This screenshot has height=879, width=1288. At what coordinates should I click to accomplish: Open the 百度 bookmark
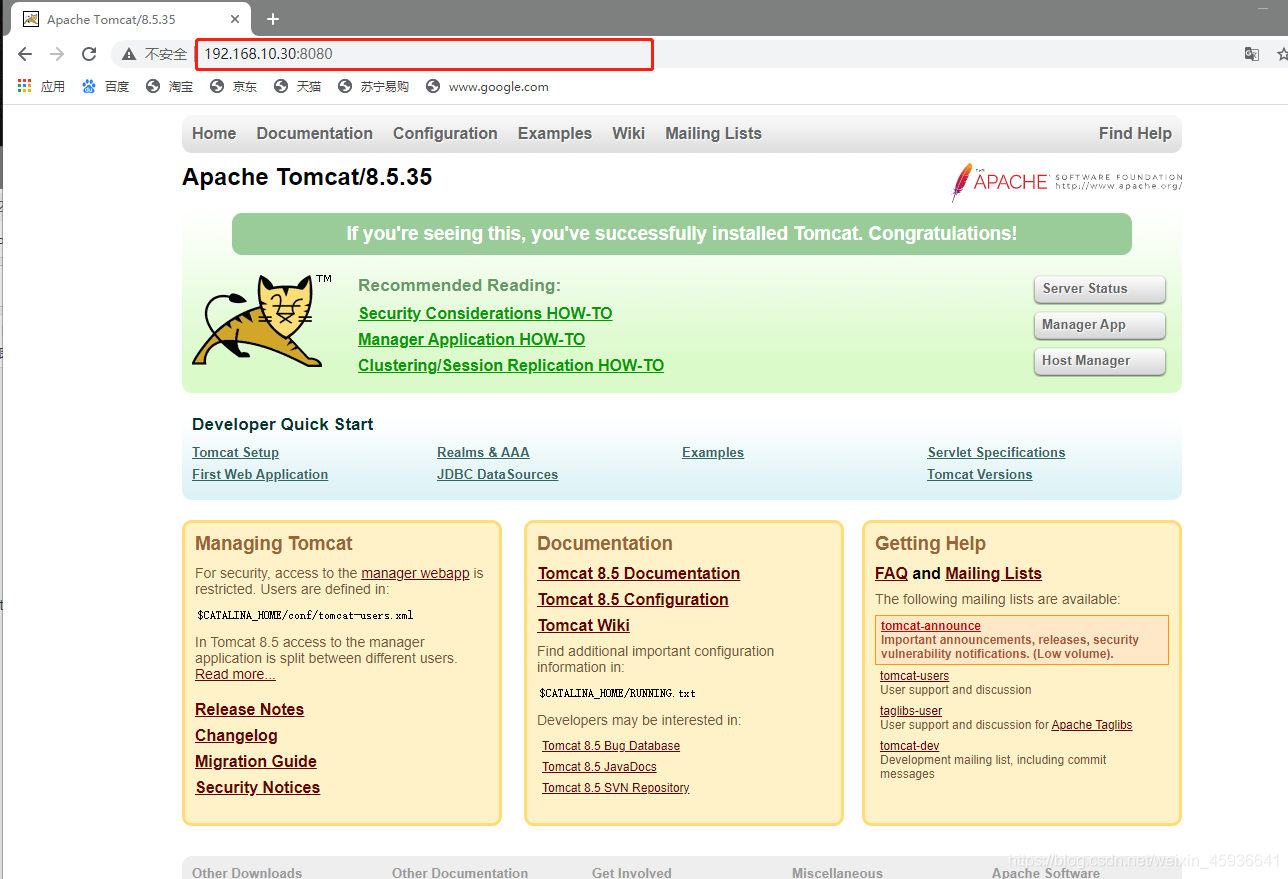[x=106, y=87]
